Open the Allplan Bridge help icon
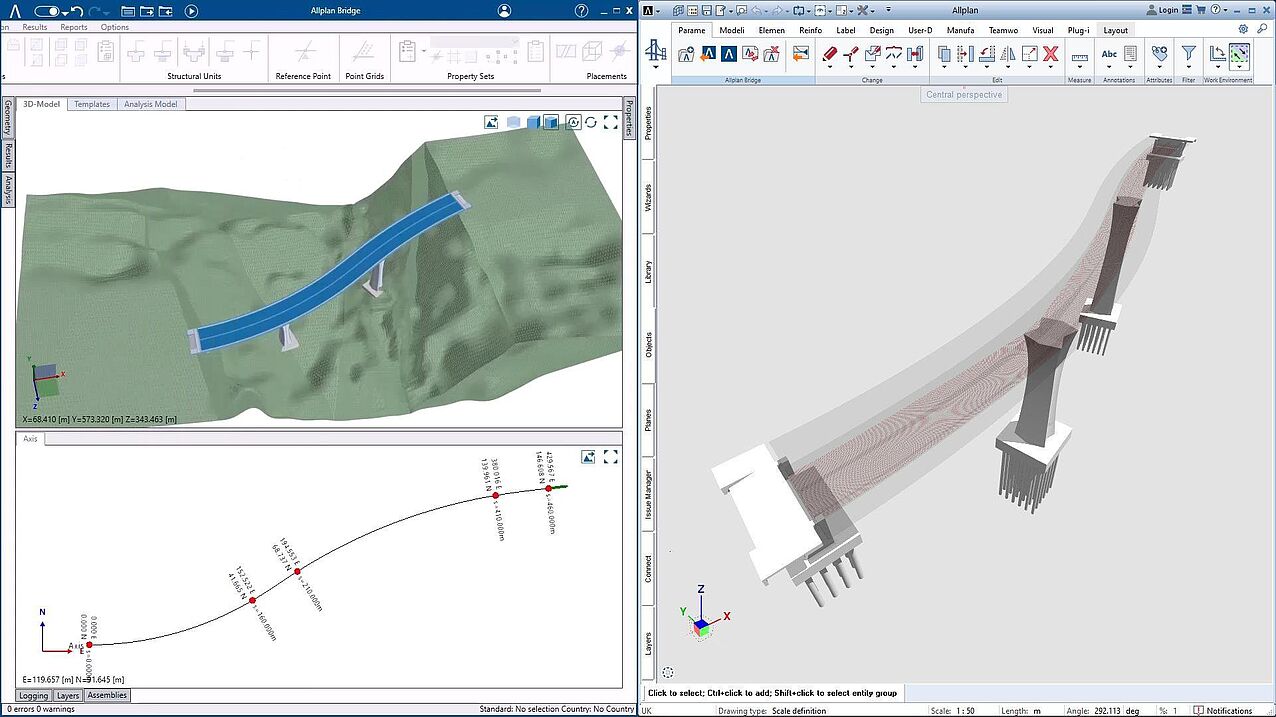Image resolution: width=1276 pixels, height=717 pixels. click(x=582, y=11)
